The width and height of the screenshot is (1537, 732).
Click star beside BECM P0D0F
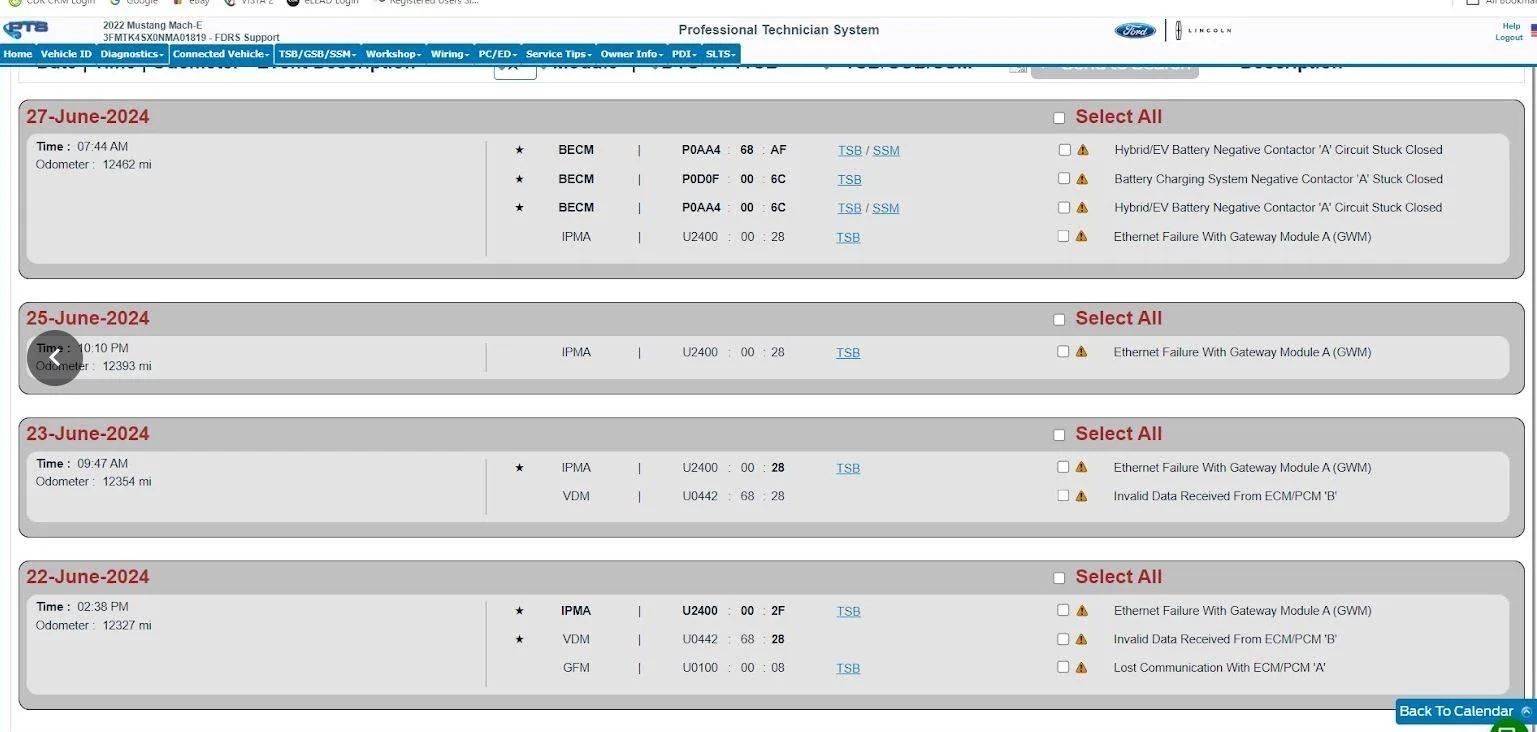(x=519, y=179)
